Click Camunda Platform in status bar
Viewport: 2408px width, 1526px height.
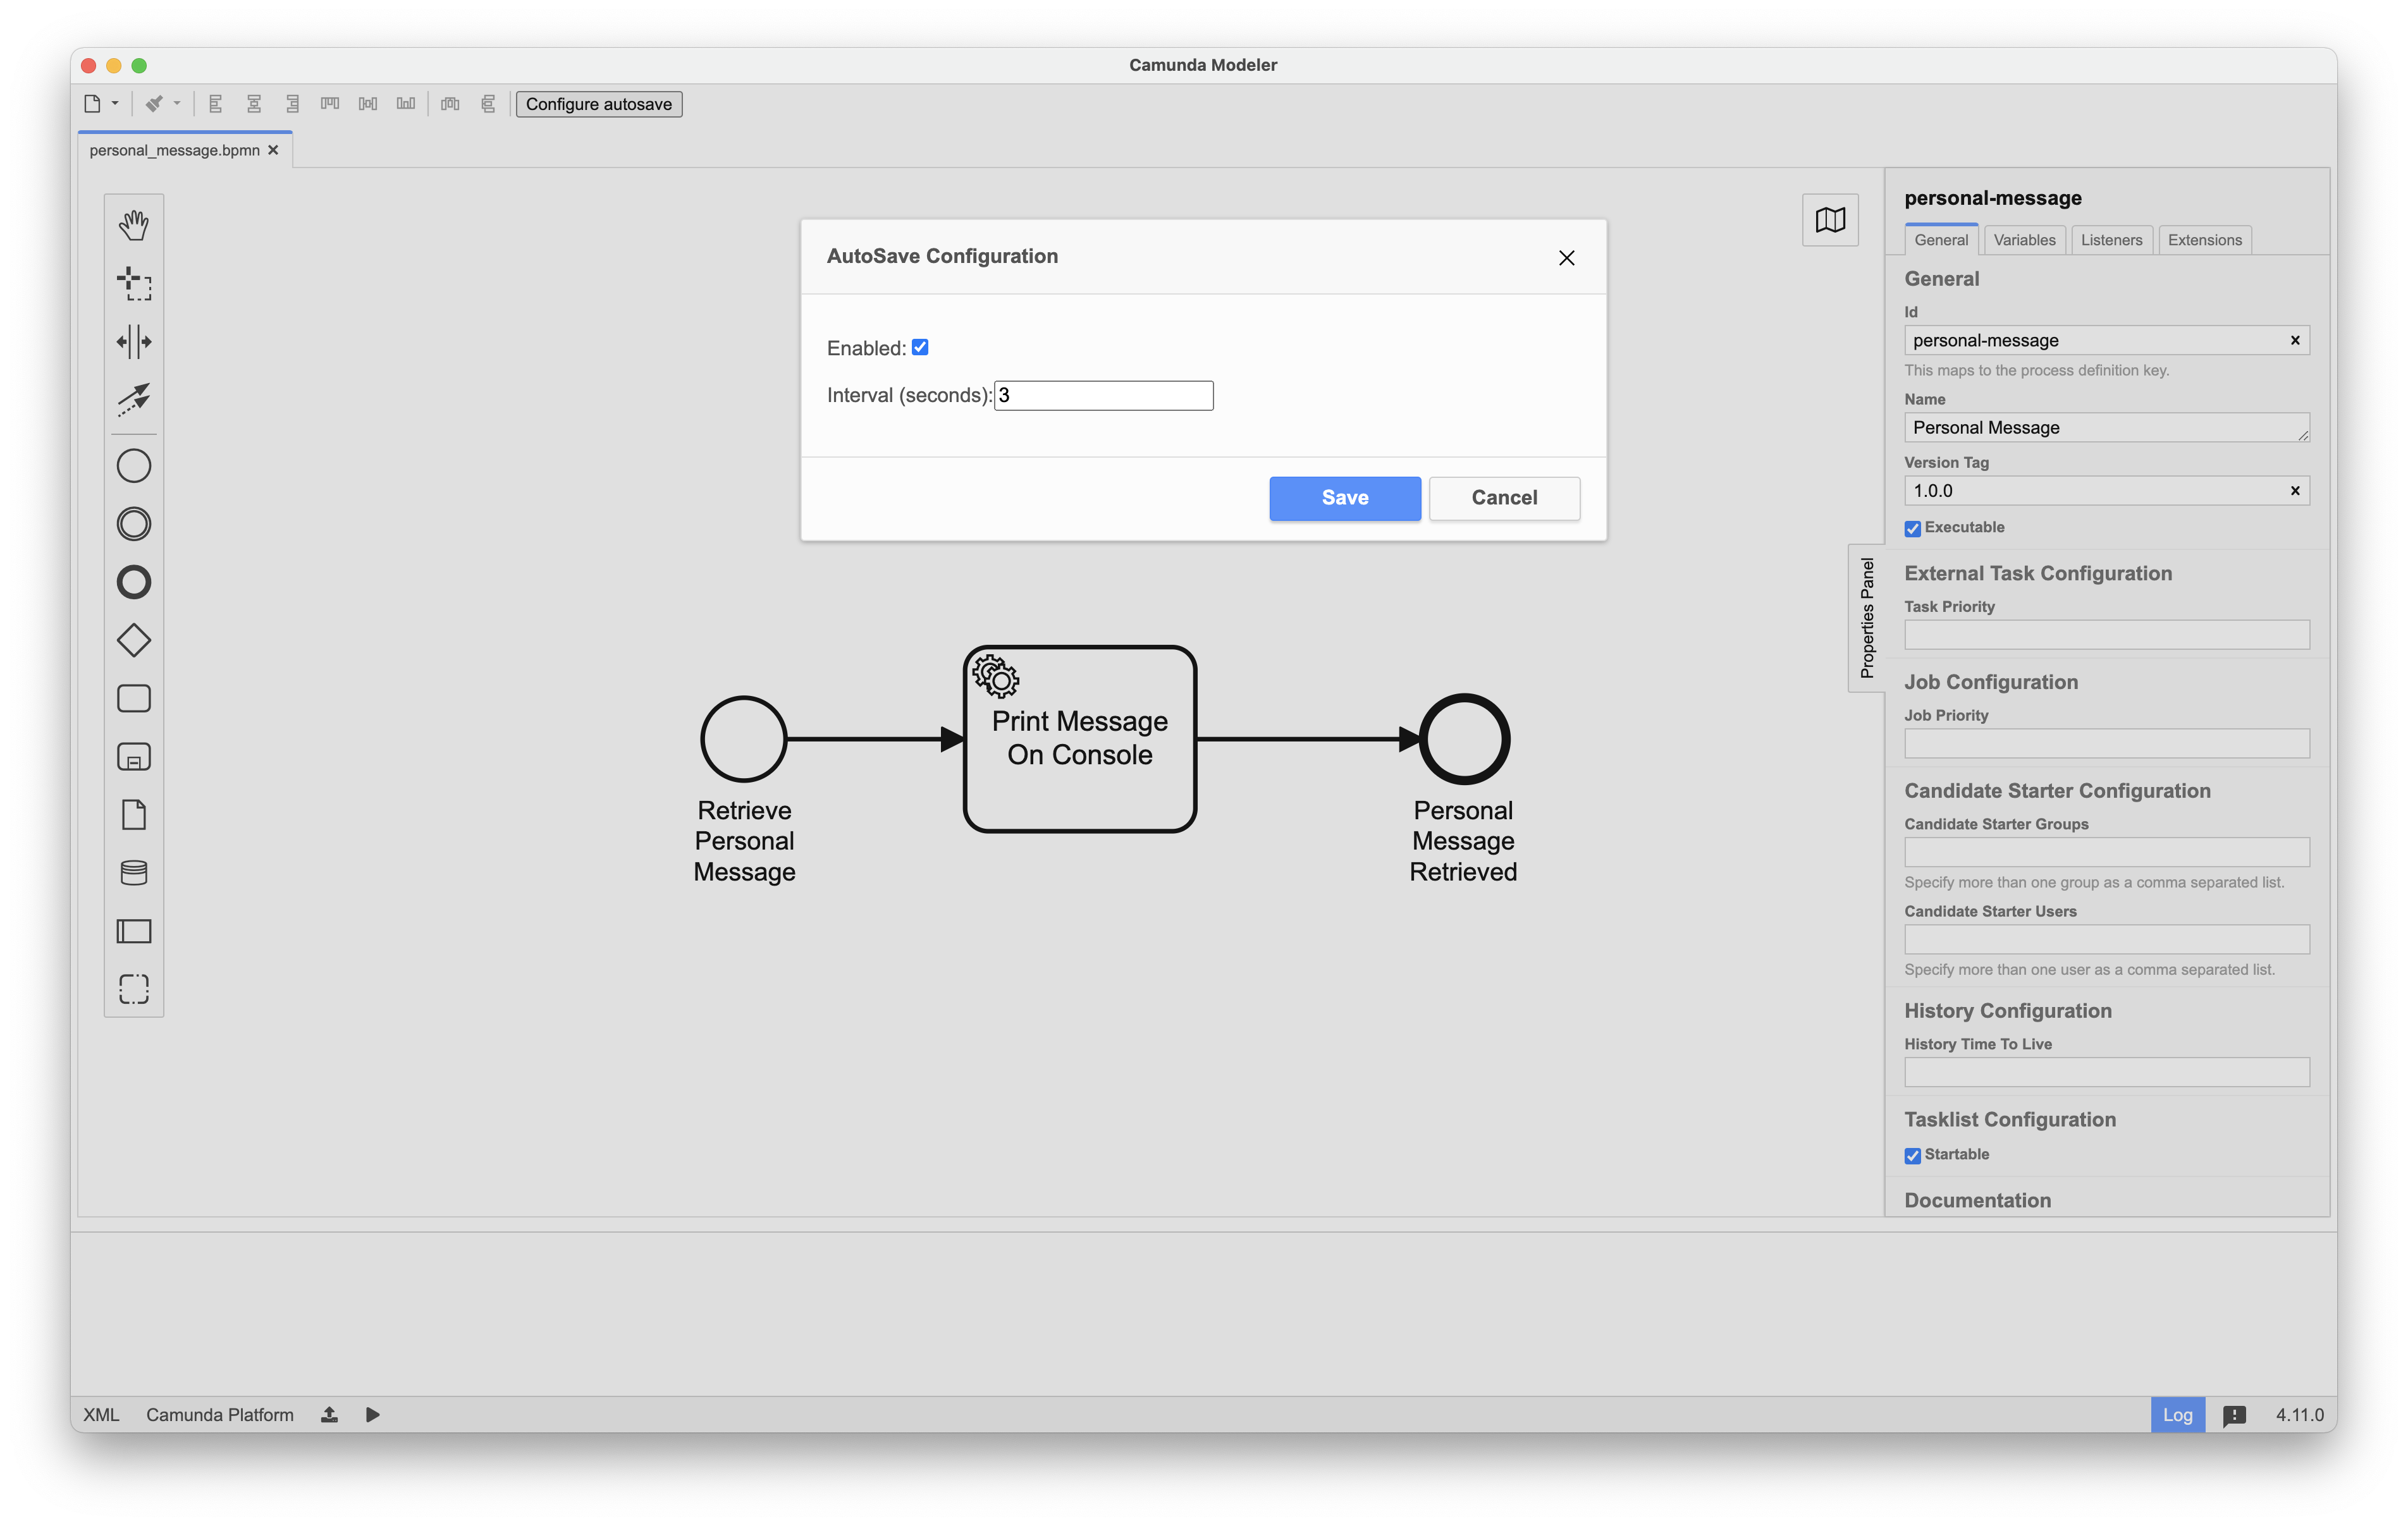[x=220, y=1414]
